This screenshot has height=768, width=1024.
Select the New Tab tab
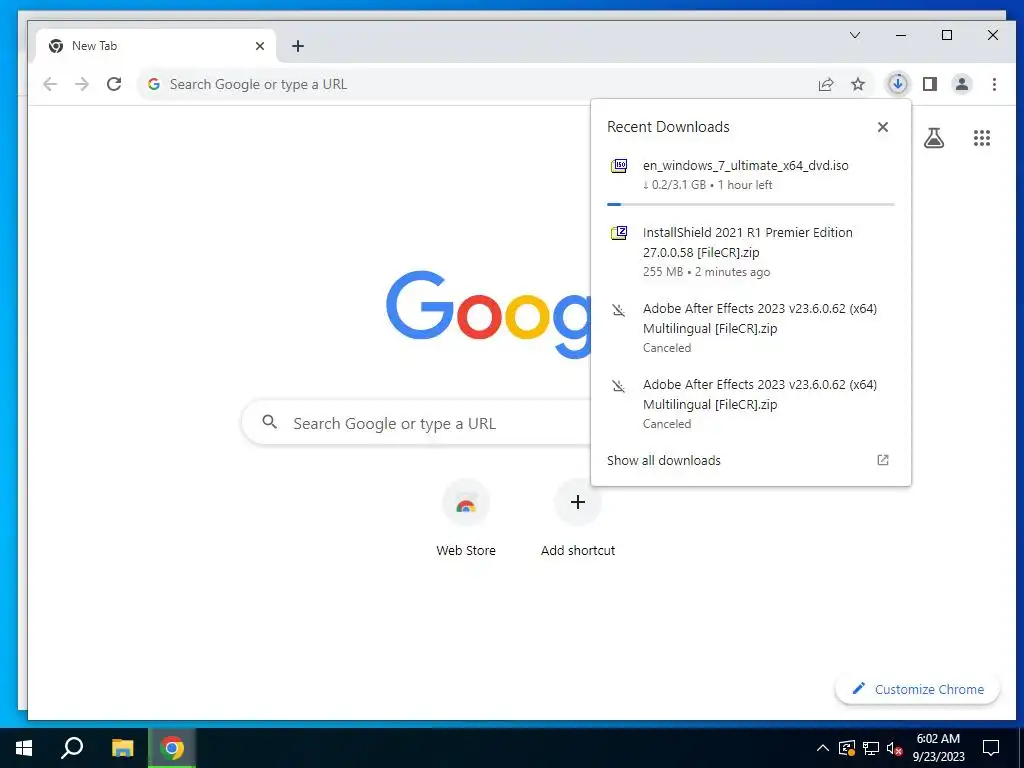(x=156, y=46)
